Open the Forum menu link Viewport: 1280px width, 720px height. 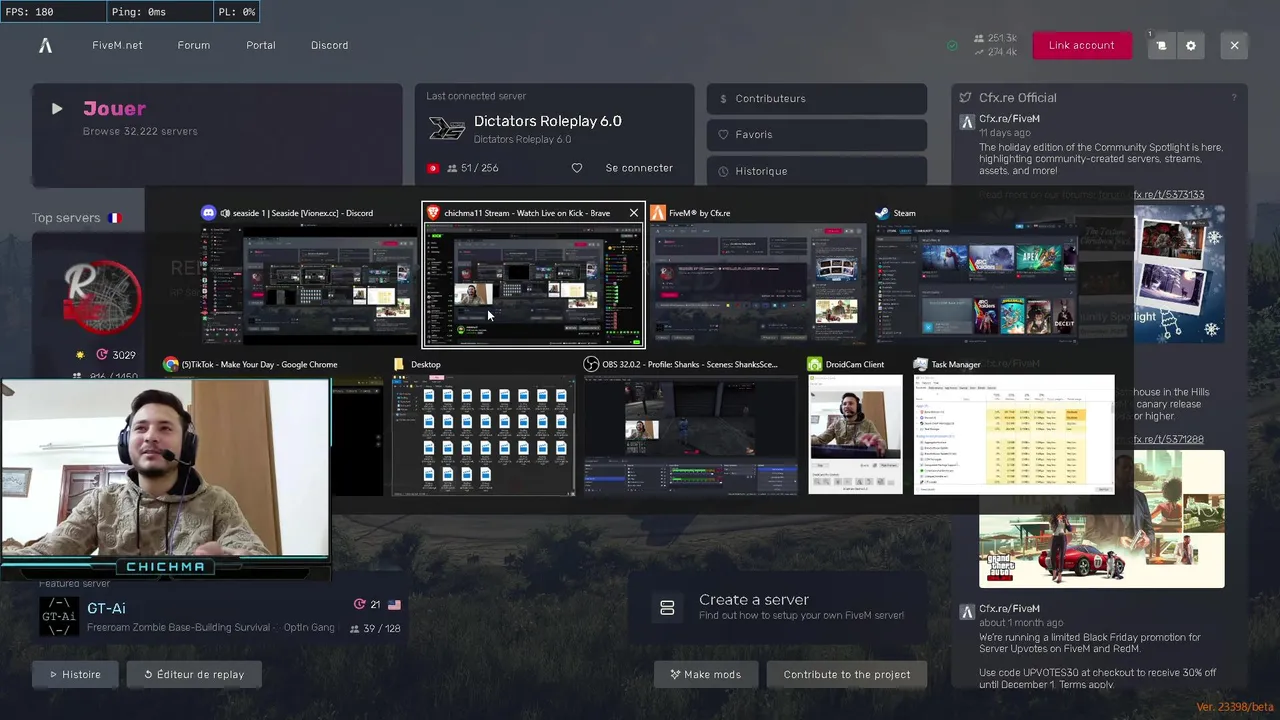(x=194, y=45)
